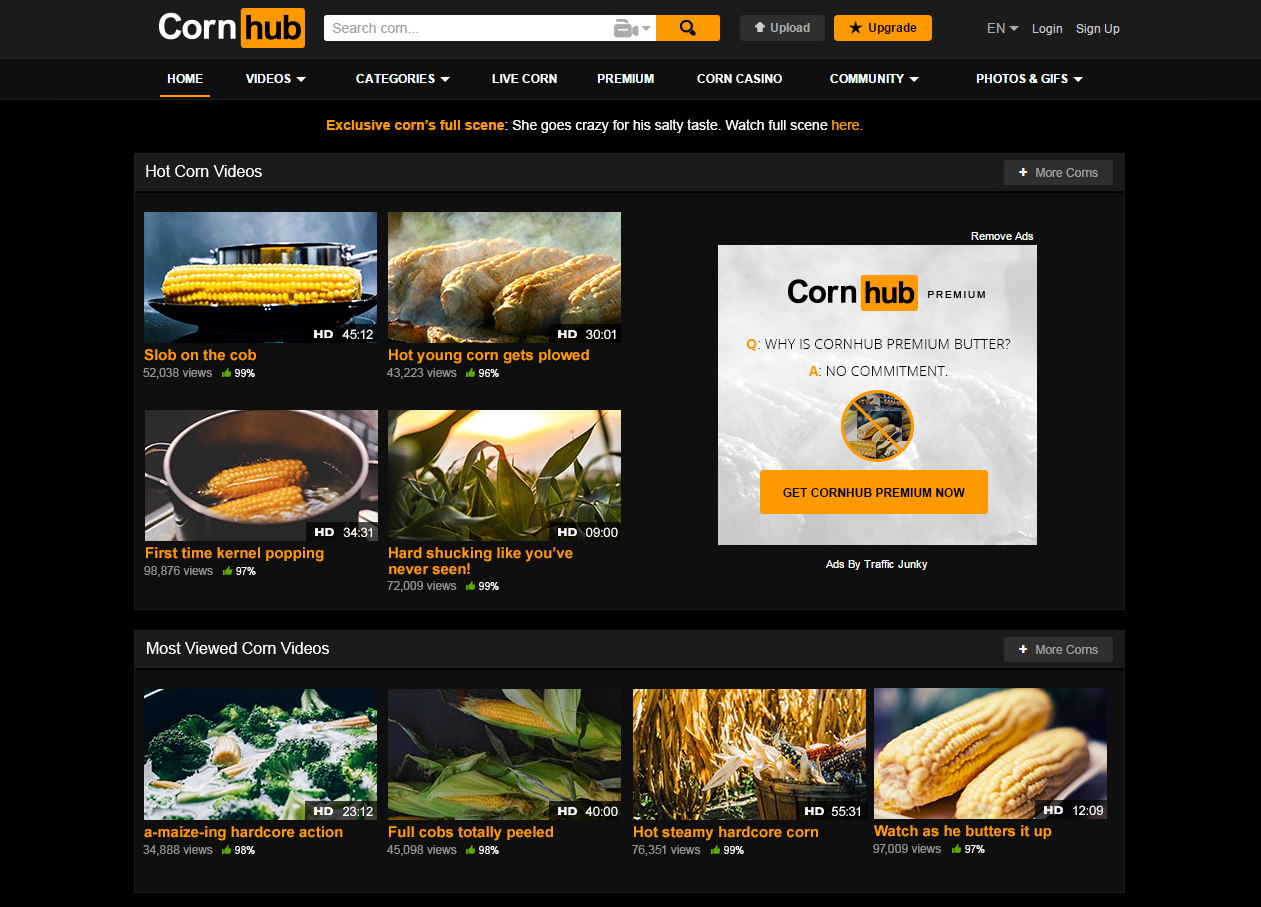Expand the Videos dropdown menu
Image resolution: width=1261 pixels, height=907 pixels.
(x=275, y=79)
